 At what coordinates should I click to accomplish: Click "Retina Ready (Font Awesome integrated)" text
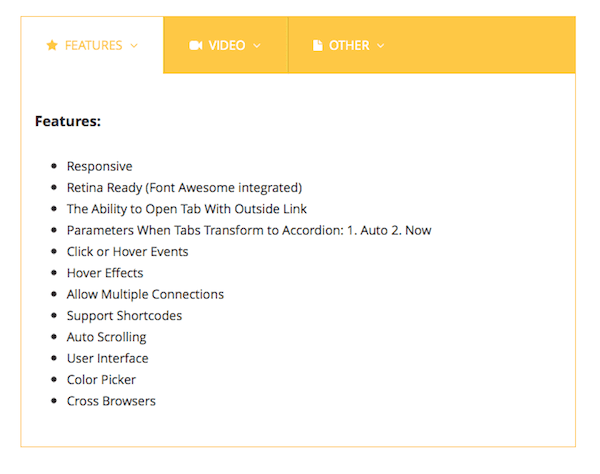click(184, 187)
